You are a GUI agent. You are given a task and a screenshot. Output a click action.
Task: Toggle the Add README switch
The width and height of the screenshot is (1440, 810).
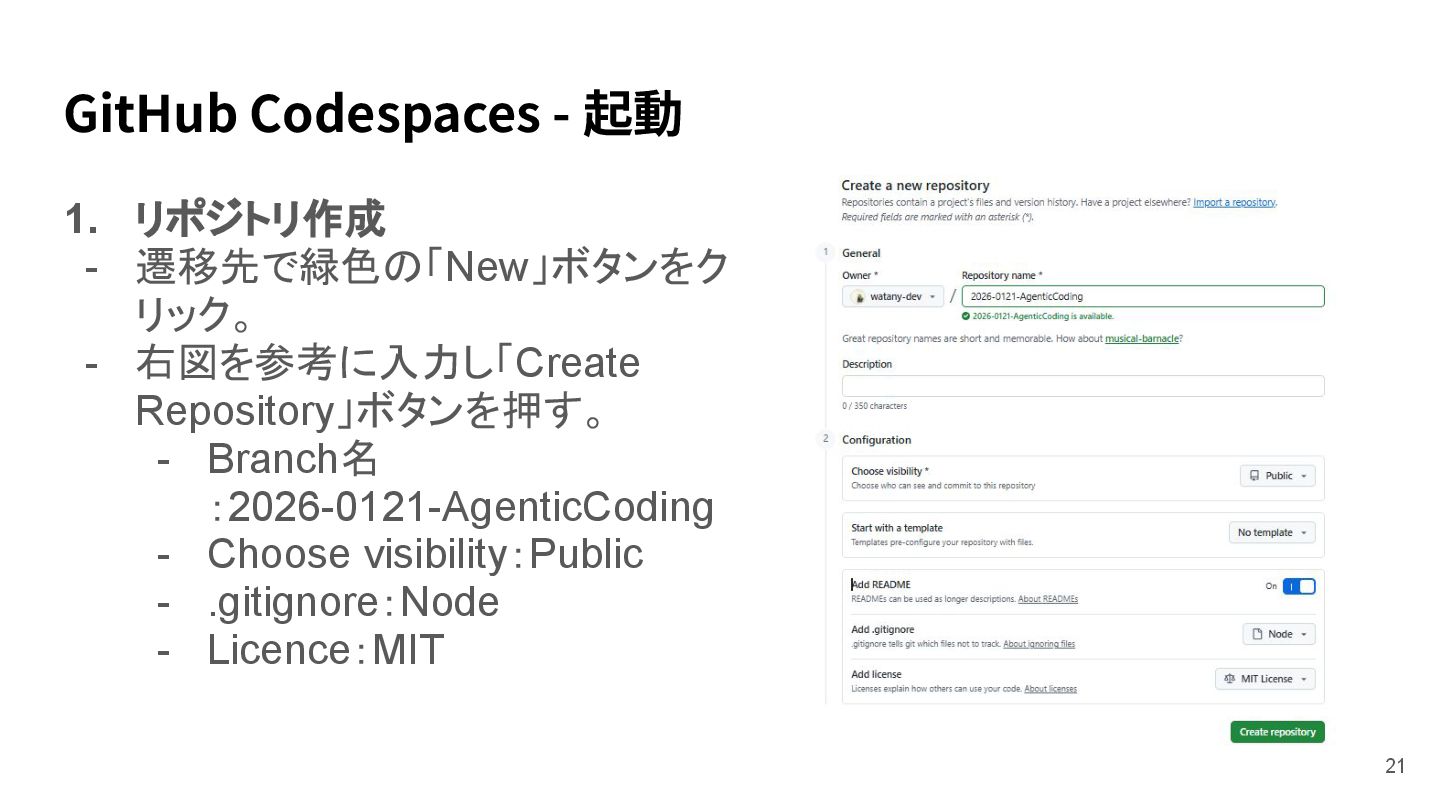tap(1299, 586)
